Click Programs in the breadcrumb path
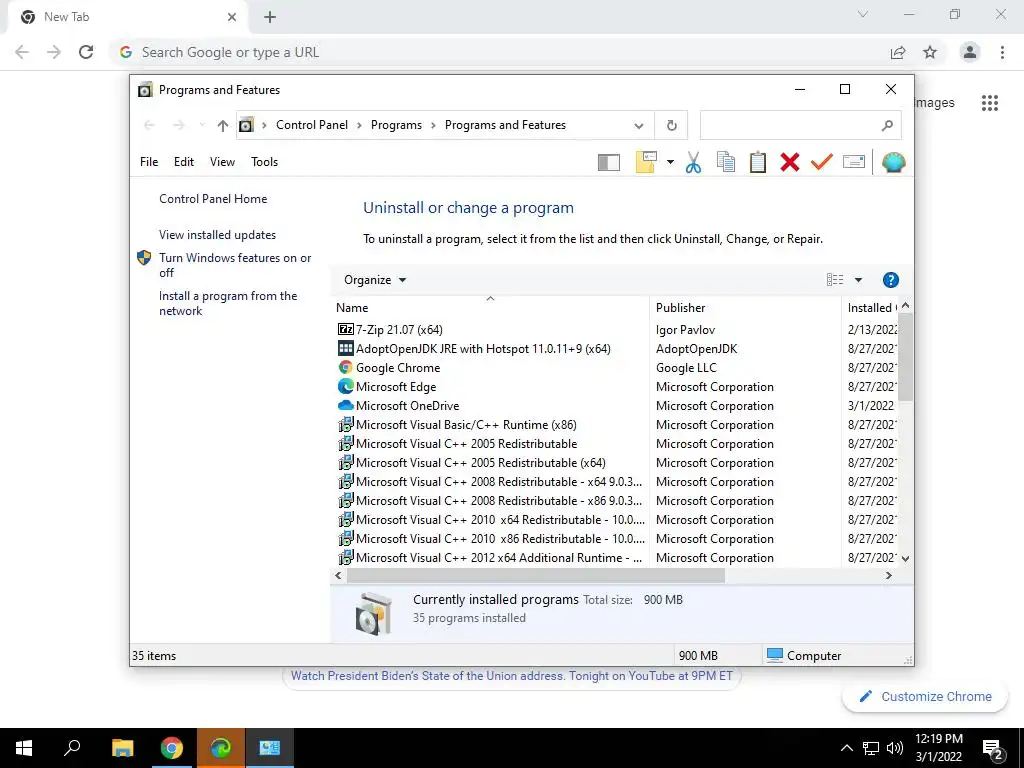Image resolution: width=1024 pixels, height=768 pixels. (x=396, y=125)
